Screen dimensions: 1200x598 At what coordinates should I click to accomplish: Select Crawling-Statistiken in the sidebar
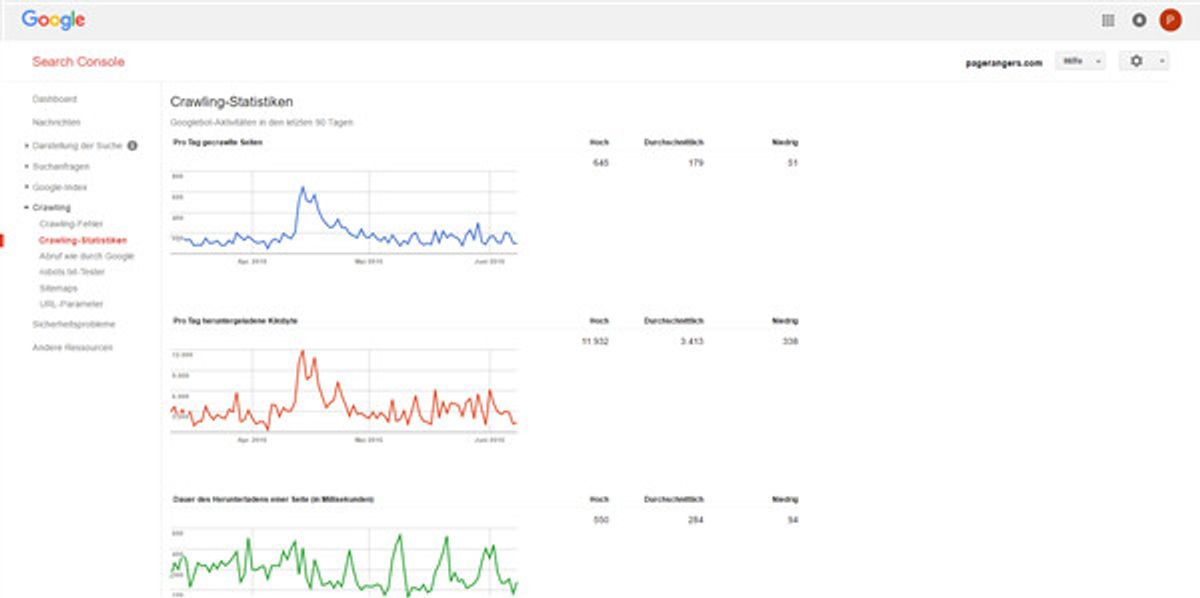click(x=83, y=240)
